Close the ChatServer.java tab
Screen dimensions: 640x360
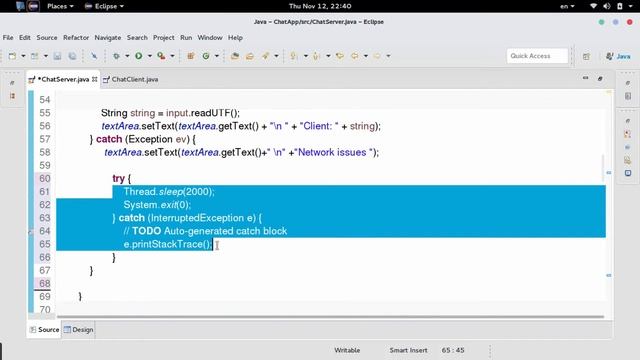tap(95, 79)
